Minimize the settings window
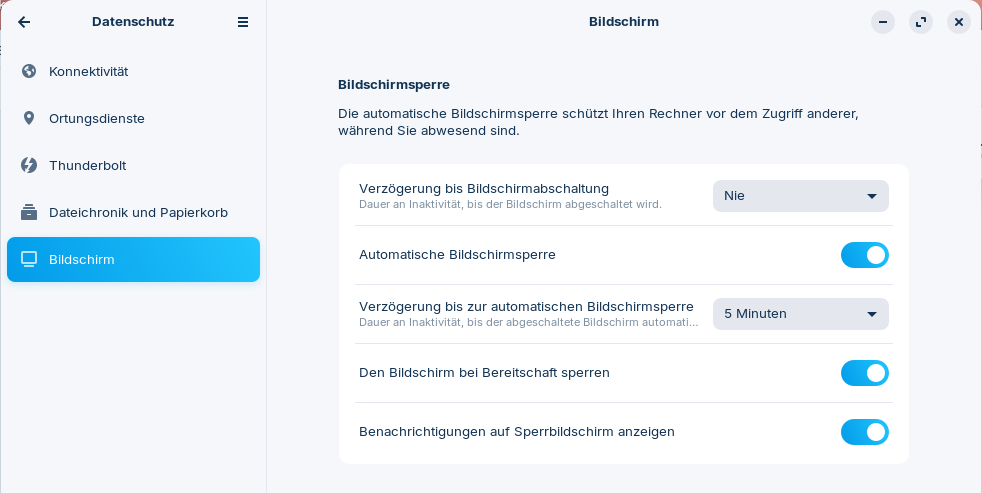The width and height of the screenshot is (982, 493). click(x=883, y=22)
